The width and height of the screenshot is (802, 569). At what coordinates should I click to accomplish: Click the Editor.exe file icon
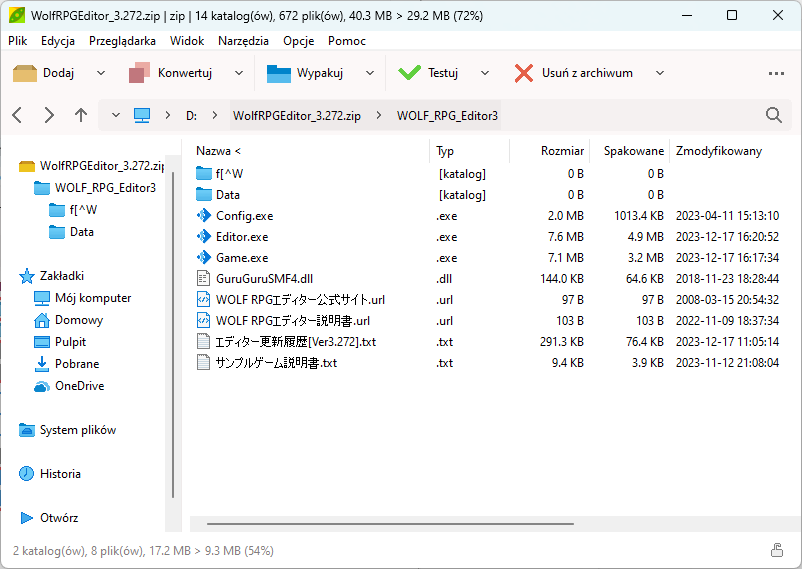coord(204,236)
